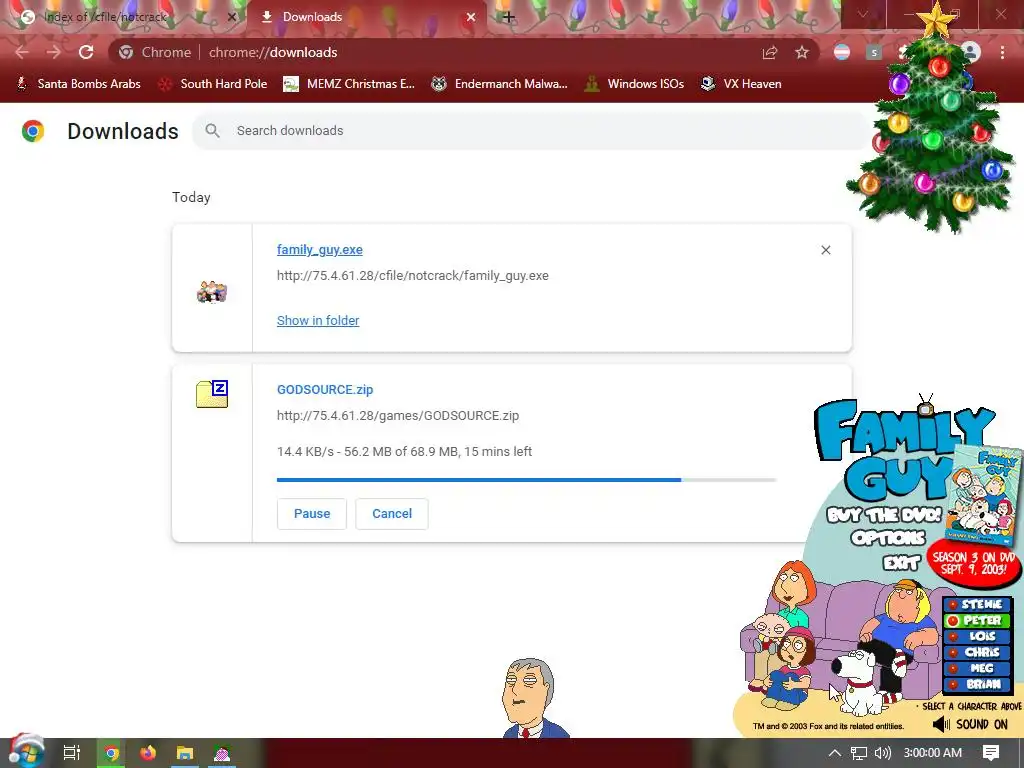Click the 14.4 KB/s download status text
The height and width of the screenshot is (768, 1024).
point(404,452)
